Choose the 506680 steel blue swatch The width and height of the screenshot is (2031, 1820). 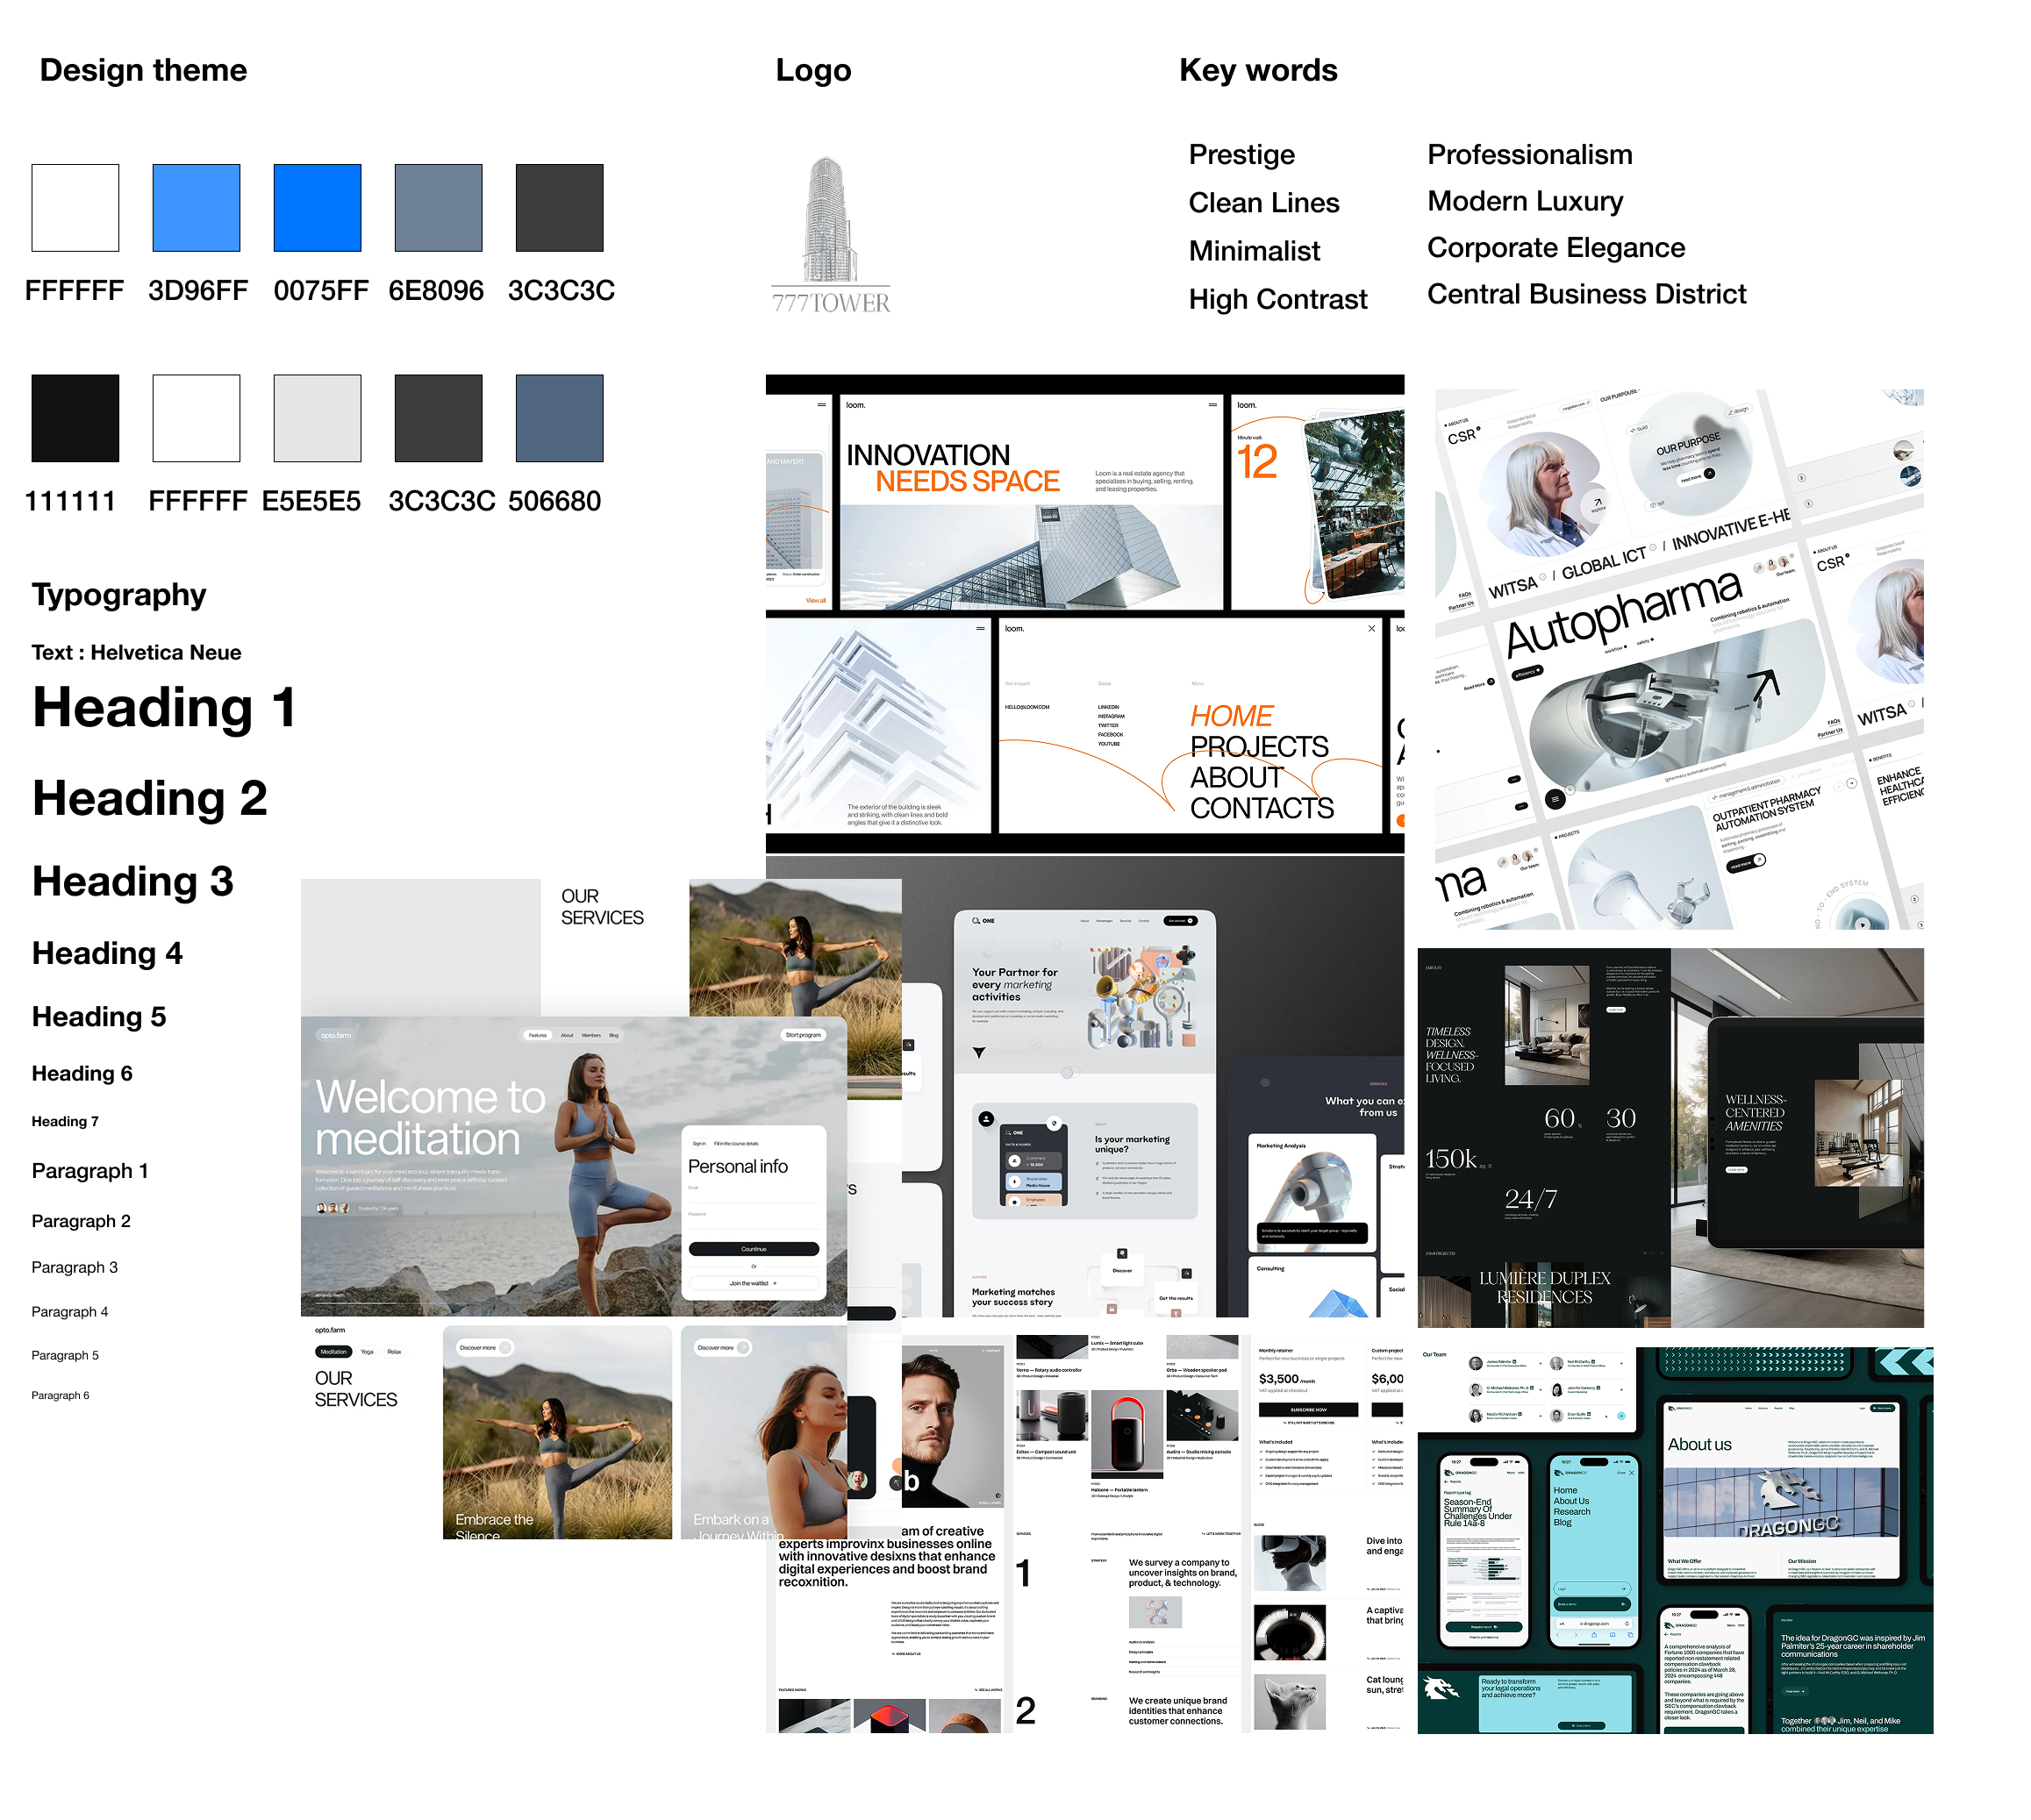click(x=559, y=418)
